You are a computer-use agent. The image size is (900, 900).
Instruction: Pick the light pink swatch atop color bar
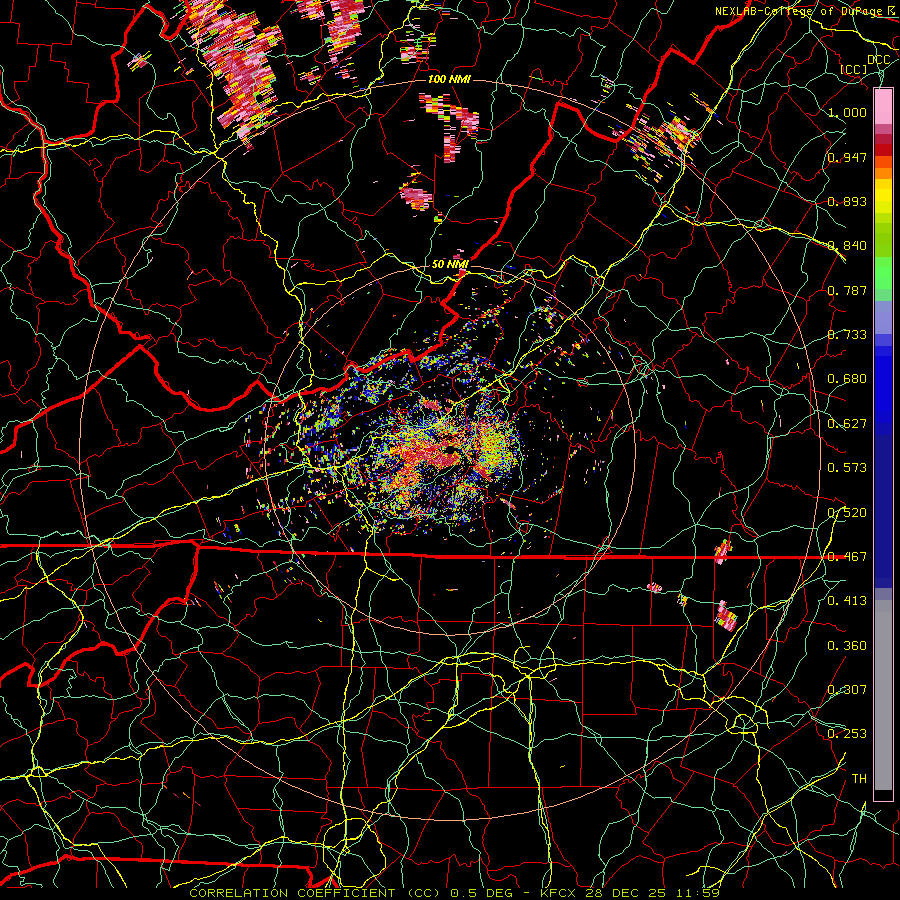pos(883,107)
